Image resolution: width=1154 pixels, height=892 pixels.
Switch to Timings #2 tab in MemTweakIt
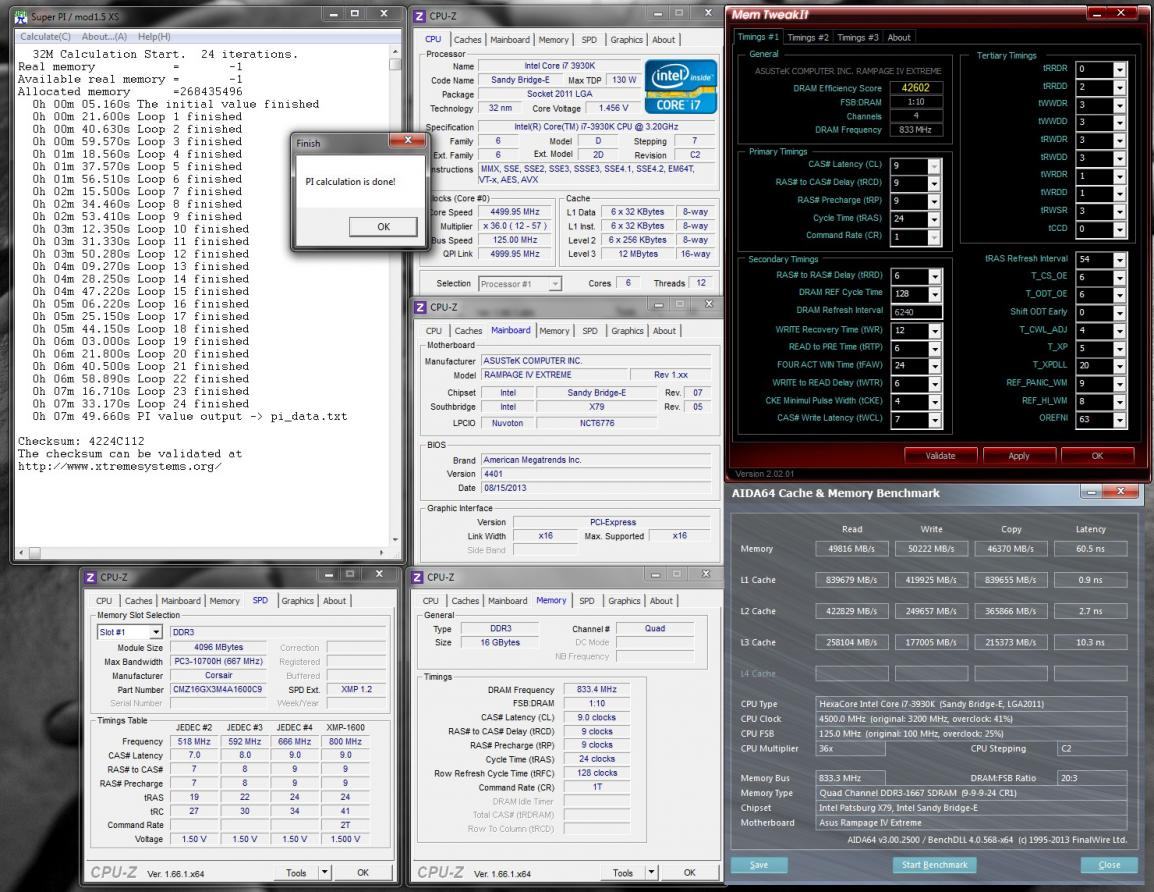[x=807, y=38]
